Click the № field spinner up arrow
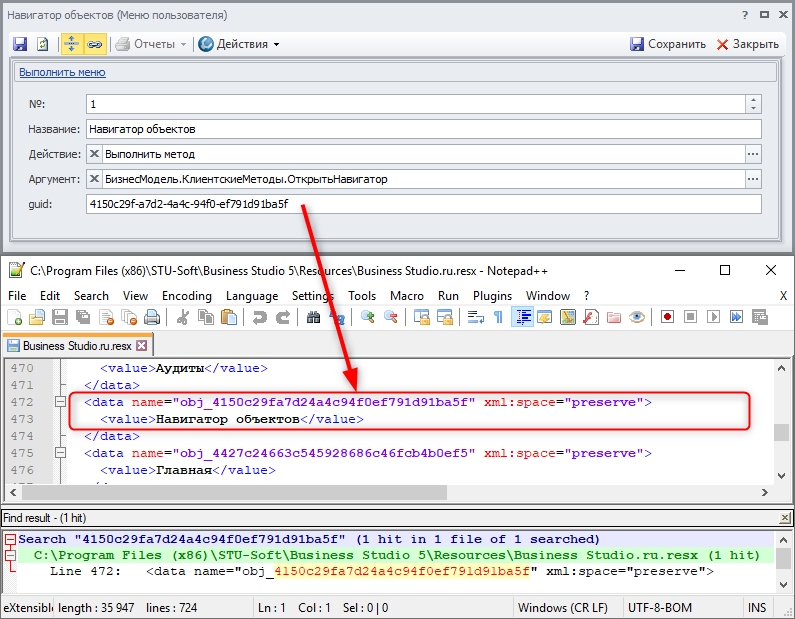 click(x=753, y=100)
